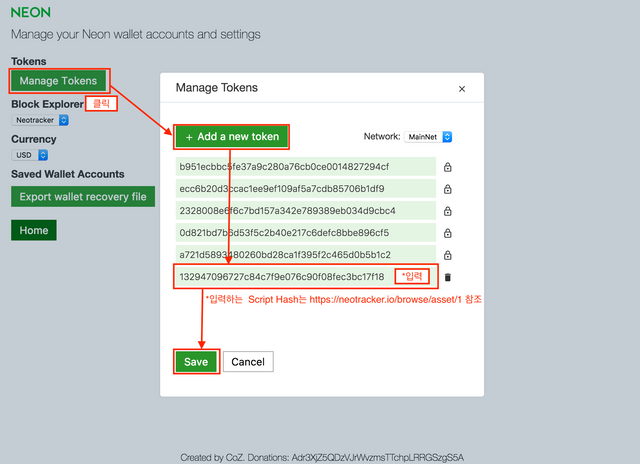The height and width of the screenshot is (464, 640).
Task: Click the lock icon beside b951ecbbc hash
Action: (x=447, y=167)
